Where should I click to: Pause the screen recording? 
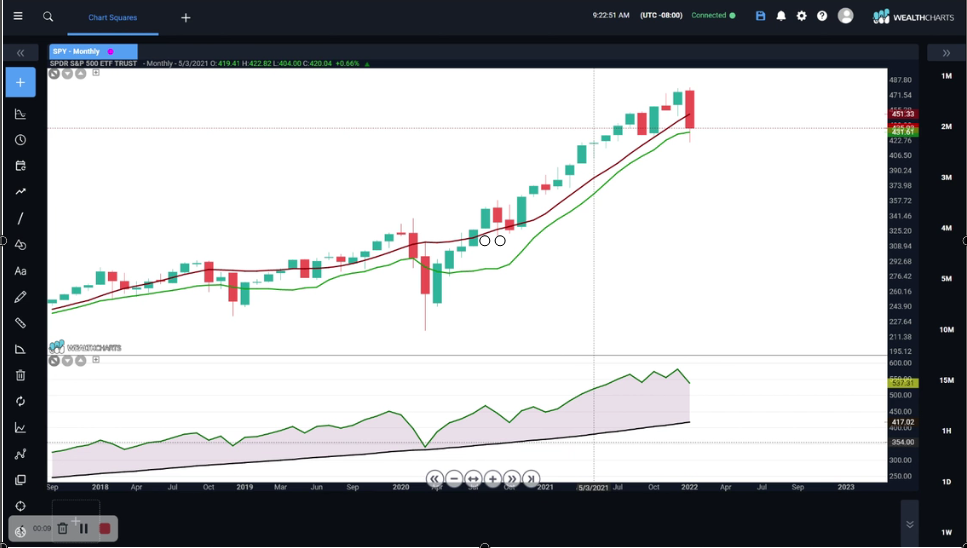(84, 528)
